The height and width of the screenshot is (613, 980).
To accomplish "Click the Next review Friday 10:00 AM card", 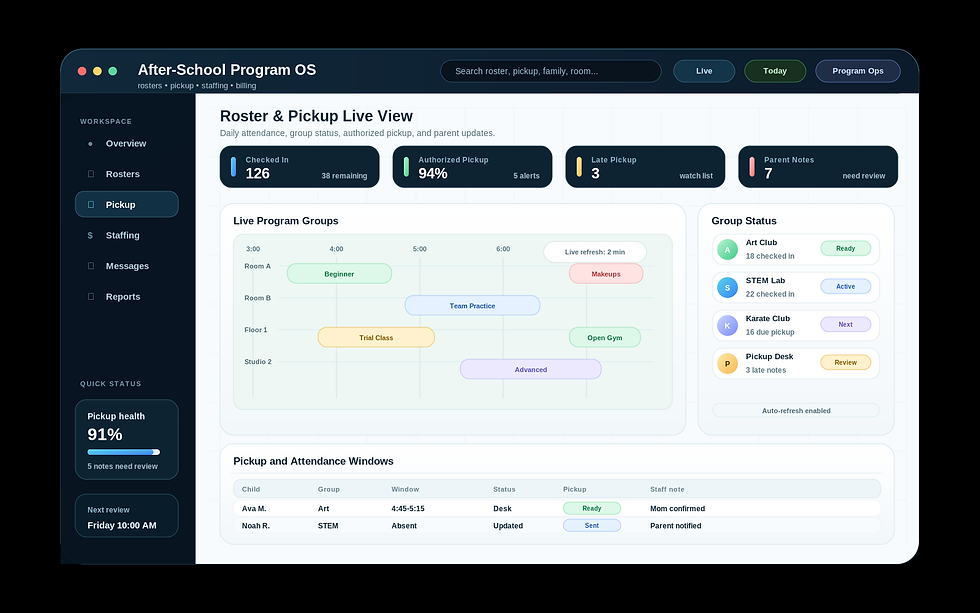I will [127, 516].
